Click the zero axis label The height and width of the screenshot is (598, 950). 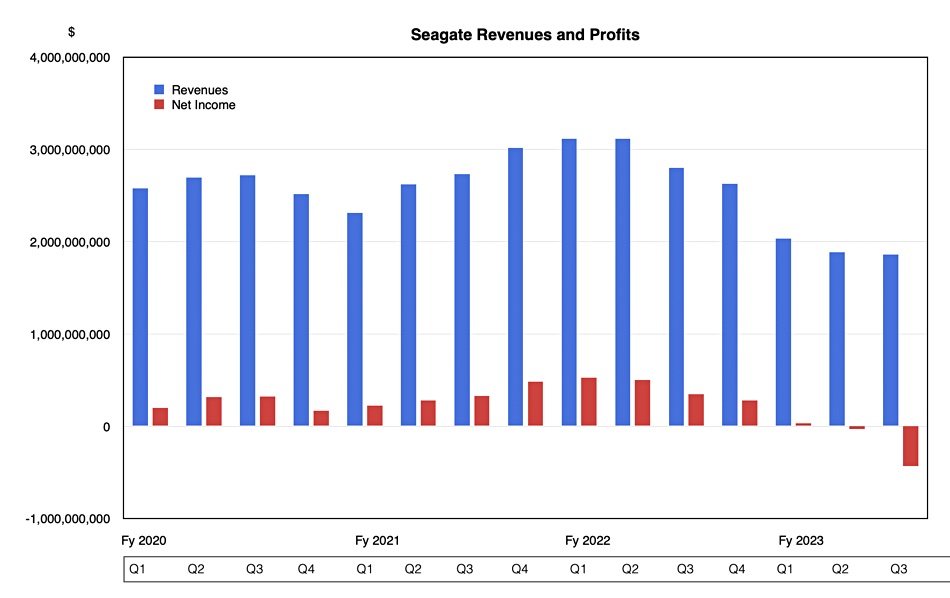point(107,427)
